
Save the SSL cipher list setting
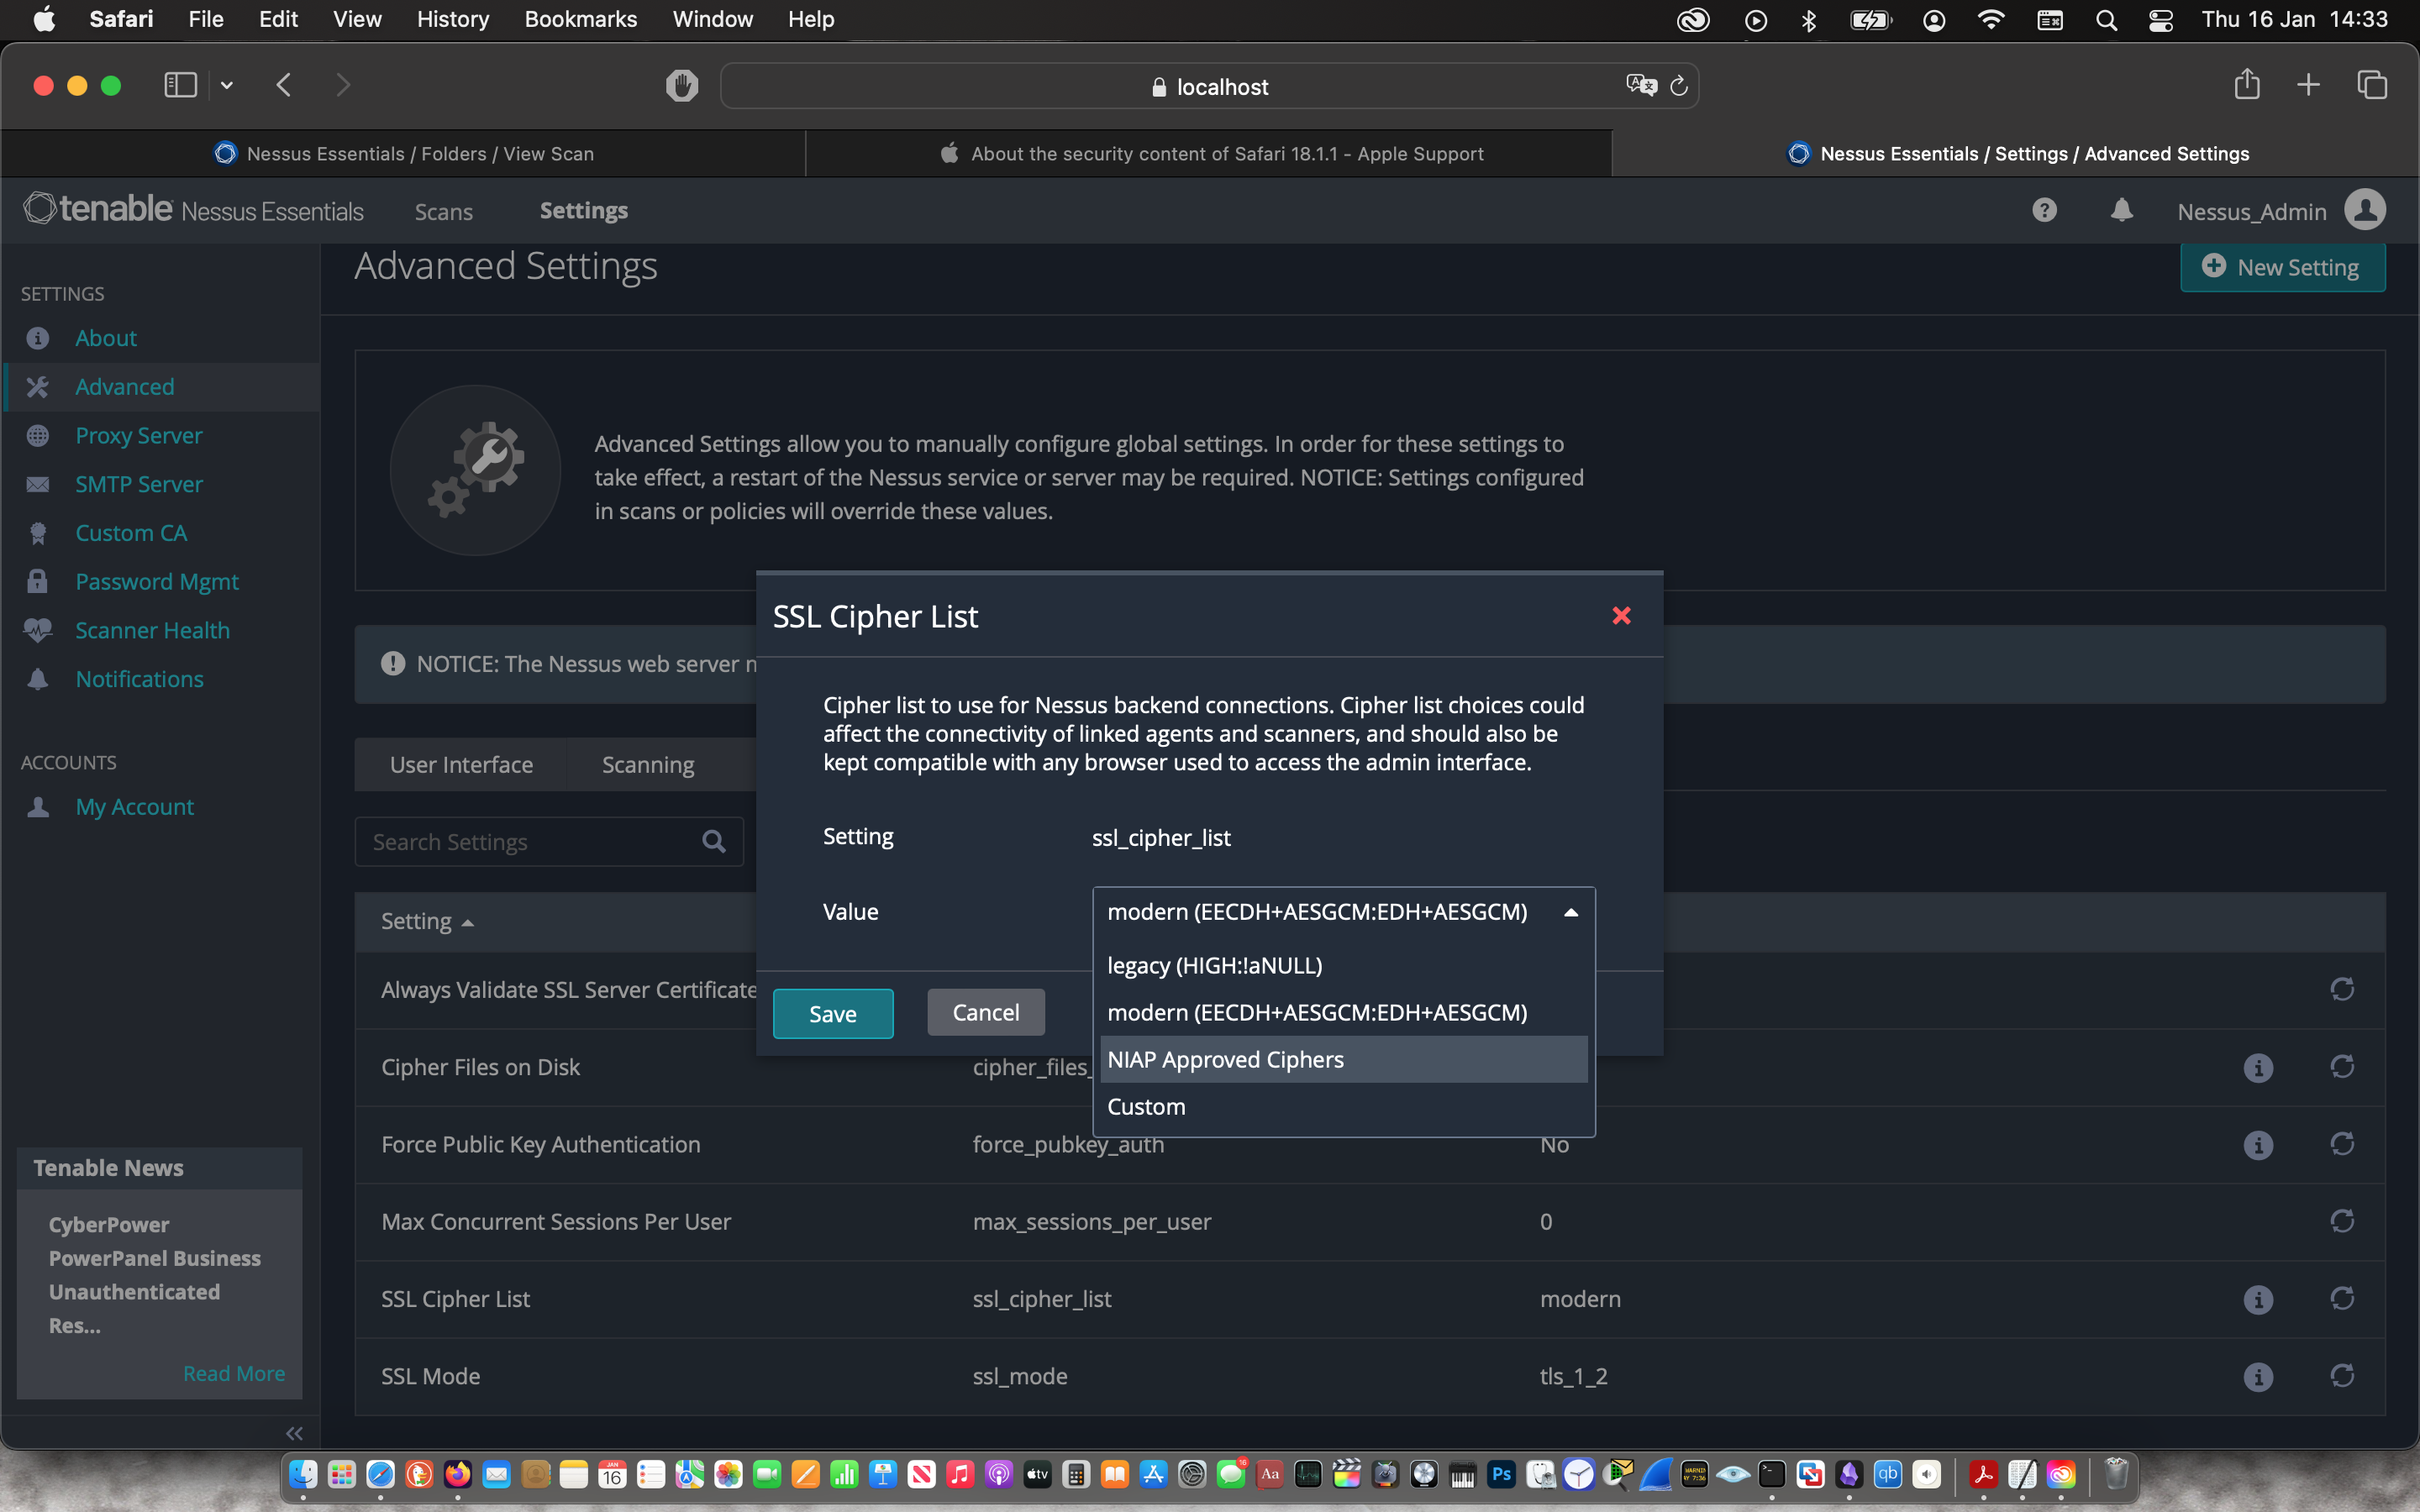pyautogui.click(x=832, y=1014)
